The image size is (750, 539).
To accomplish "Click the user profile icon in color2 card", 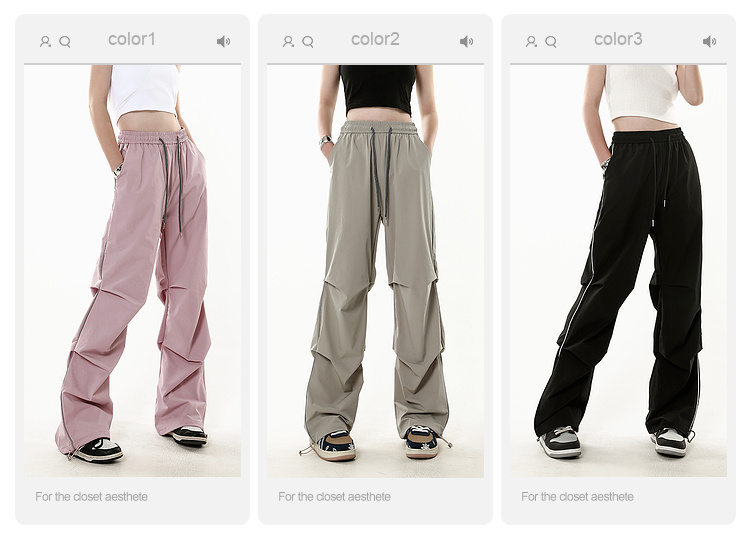I will click(288, 42).
